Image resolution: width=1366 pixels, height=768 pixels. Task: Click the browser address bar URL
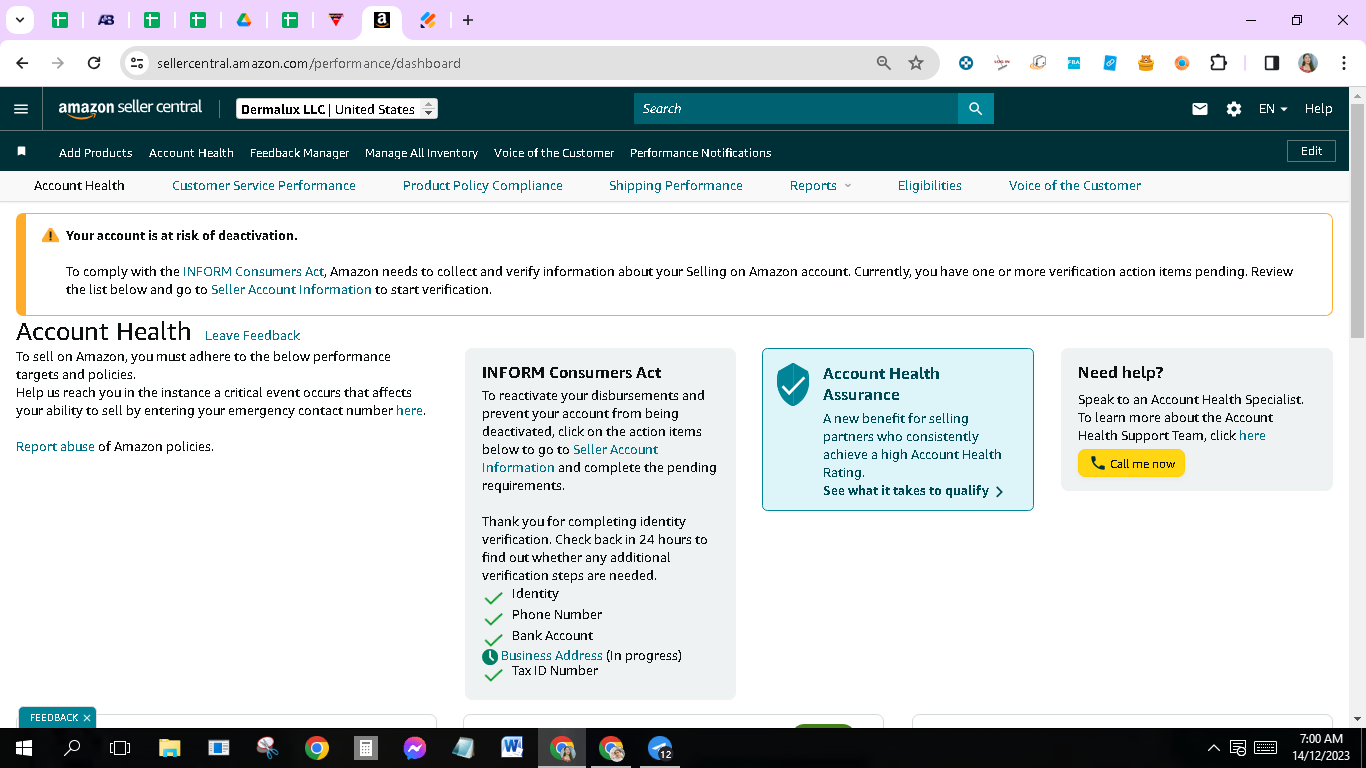point(309,63)
